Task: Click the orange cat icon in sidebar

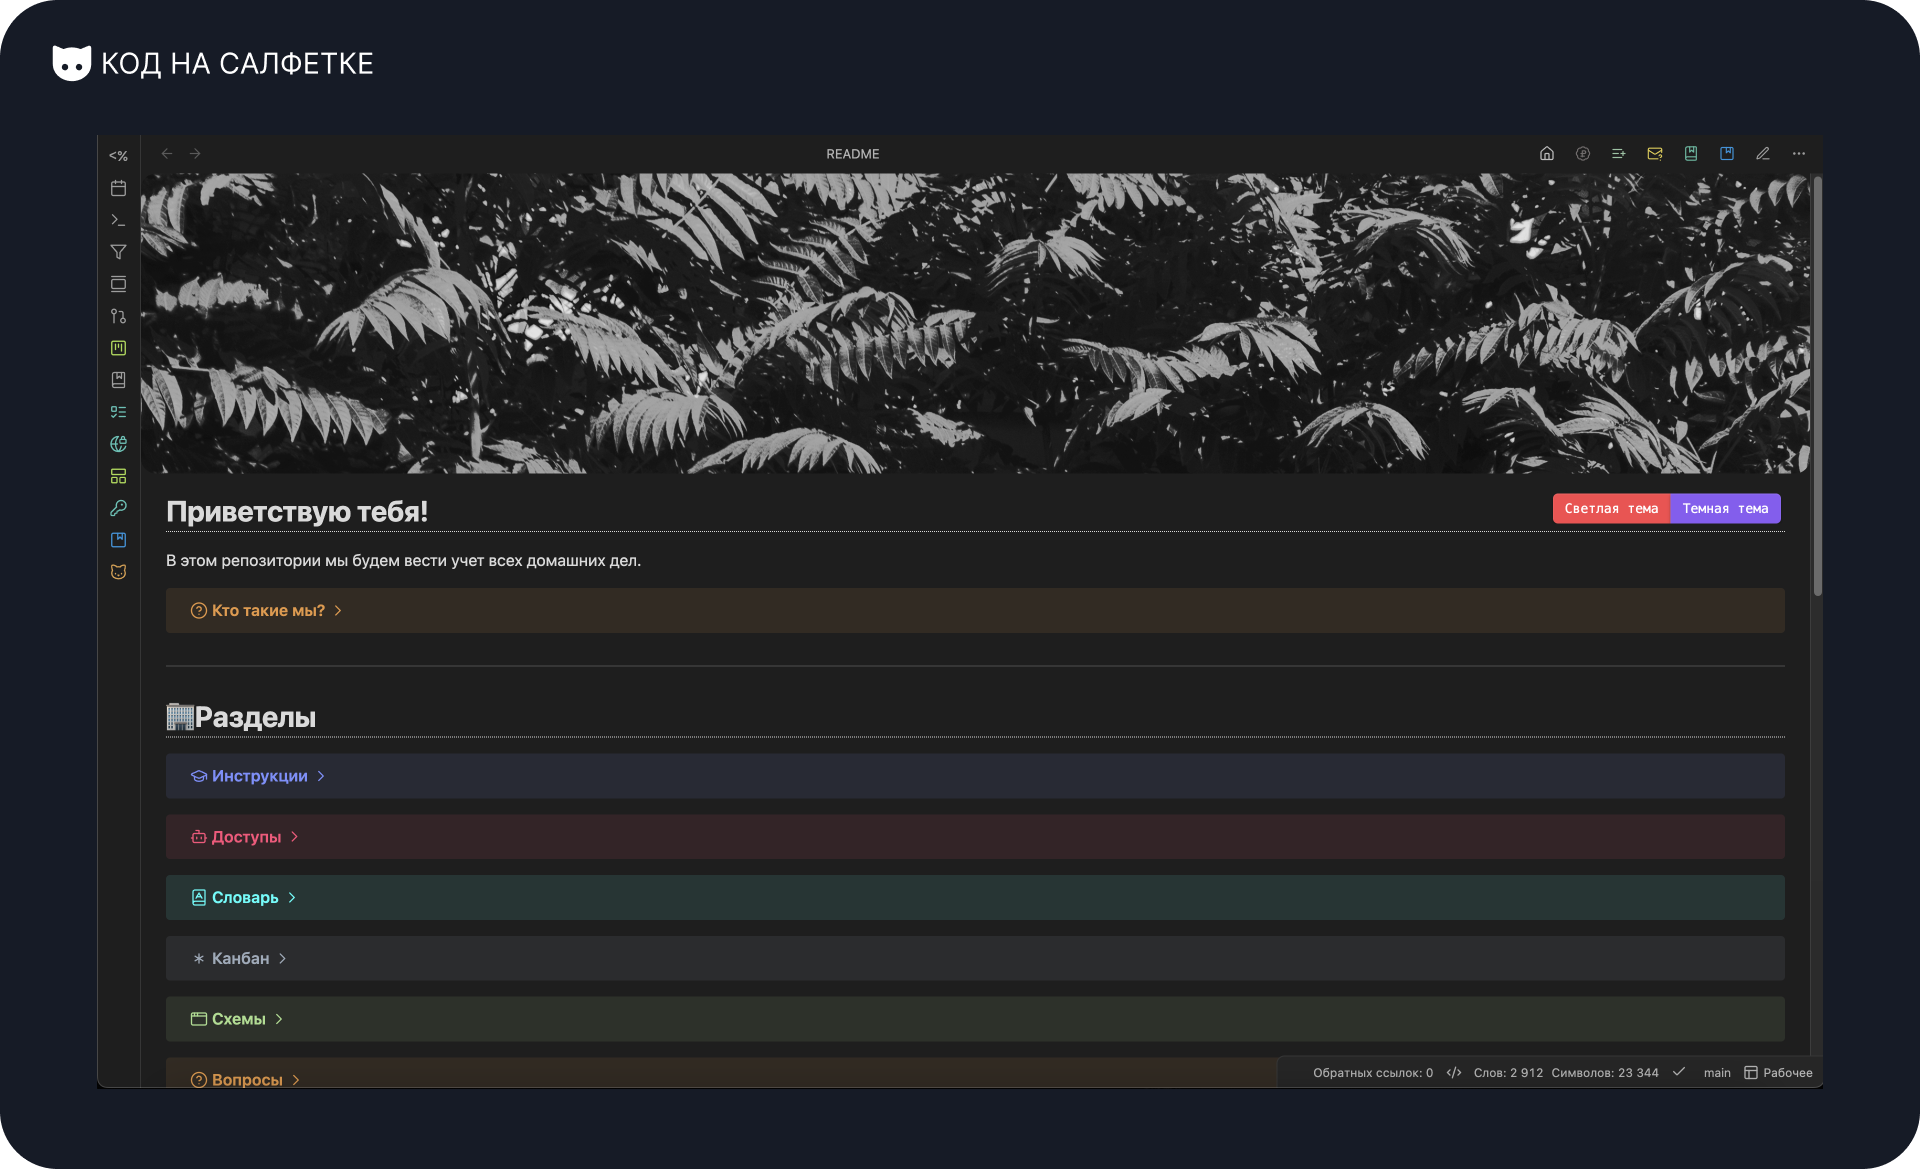Action: tap(118, 572)
